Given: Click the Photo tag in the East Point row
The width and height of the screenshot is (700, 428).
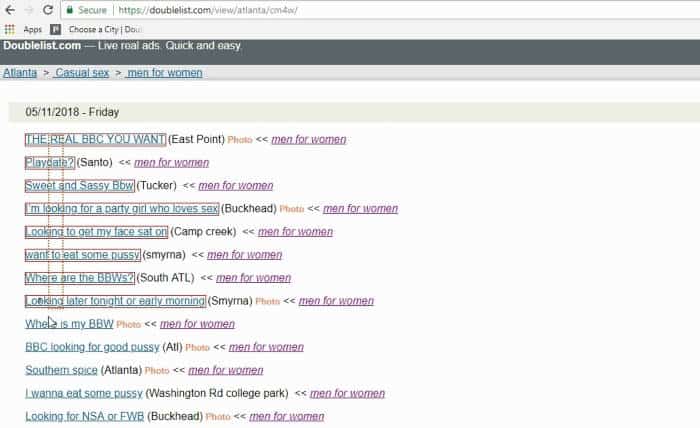Looking at the screenshot, I should tap(240, 140).
